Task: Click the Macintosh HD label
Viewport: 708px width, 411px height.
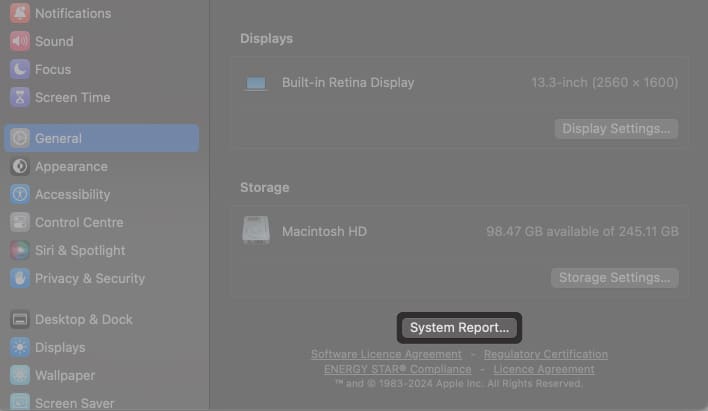Action: (324, 231)
